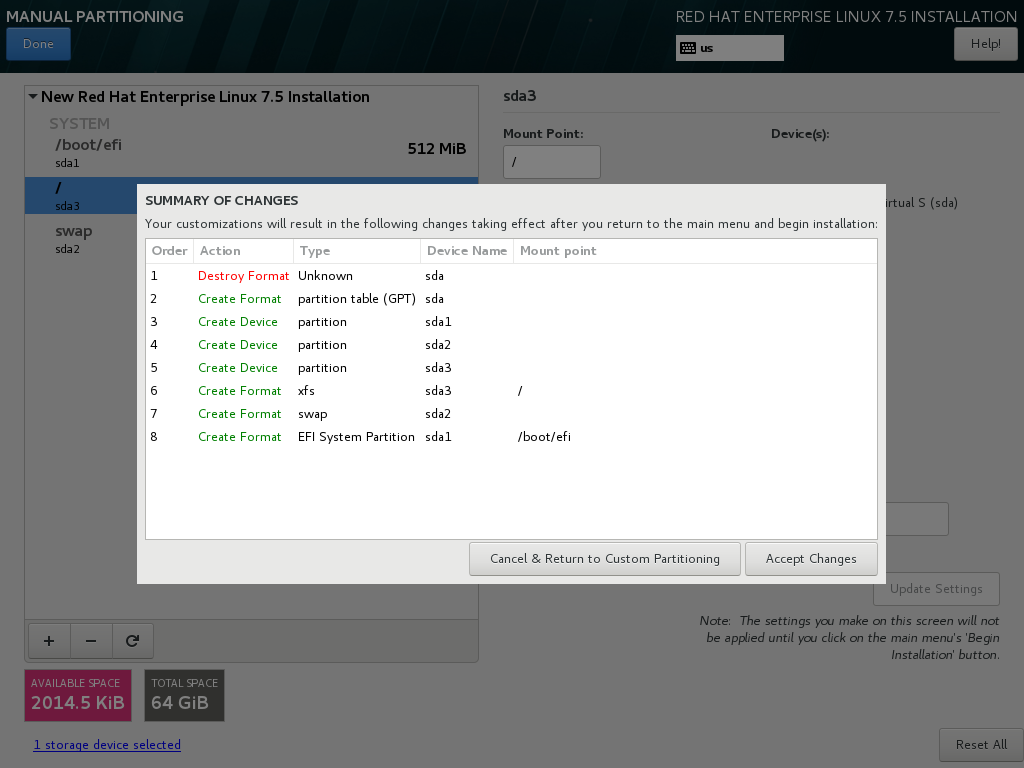This screenshot has height=768, width=1024.
Task: Accept Changes in the summary dialog
Action: tap(811, 558)
